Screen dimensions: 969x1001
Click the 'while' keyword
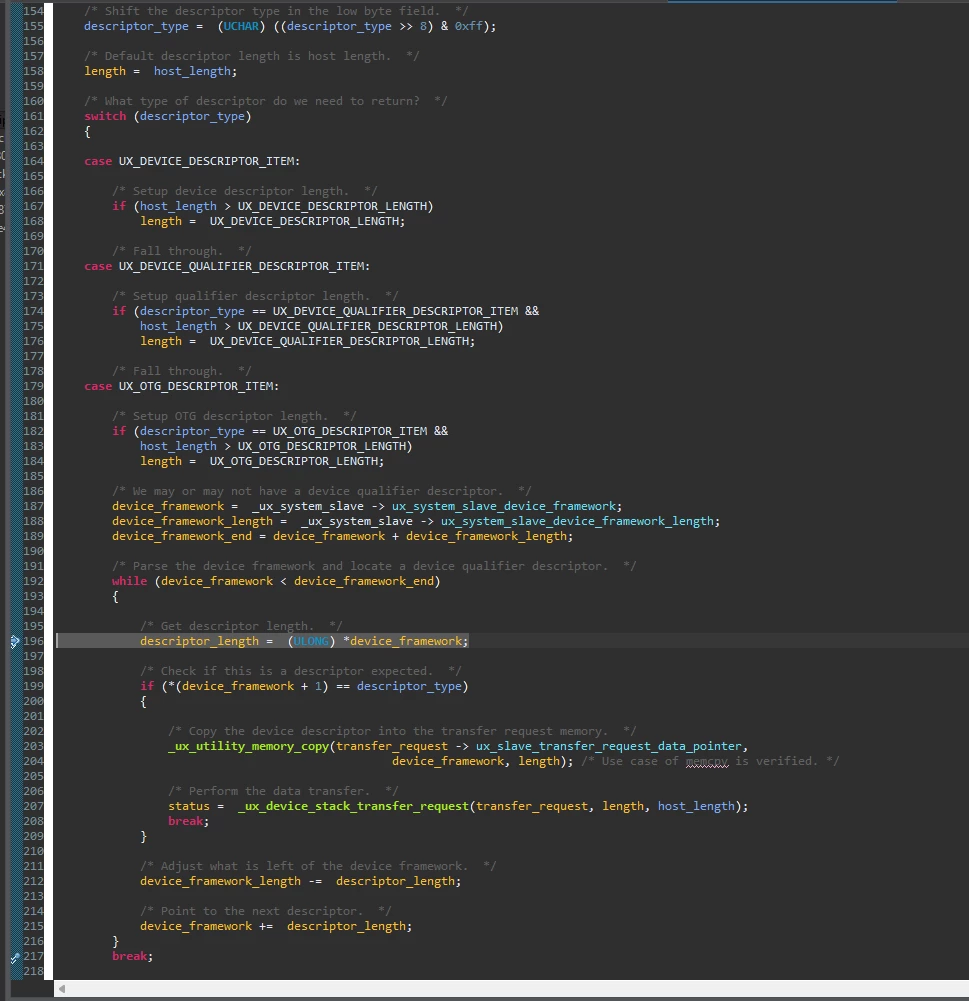[x=130, y=582]
